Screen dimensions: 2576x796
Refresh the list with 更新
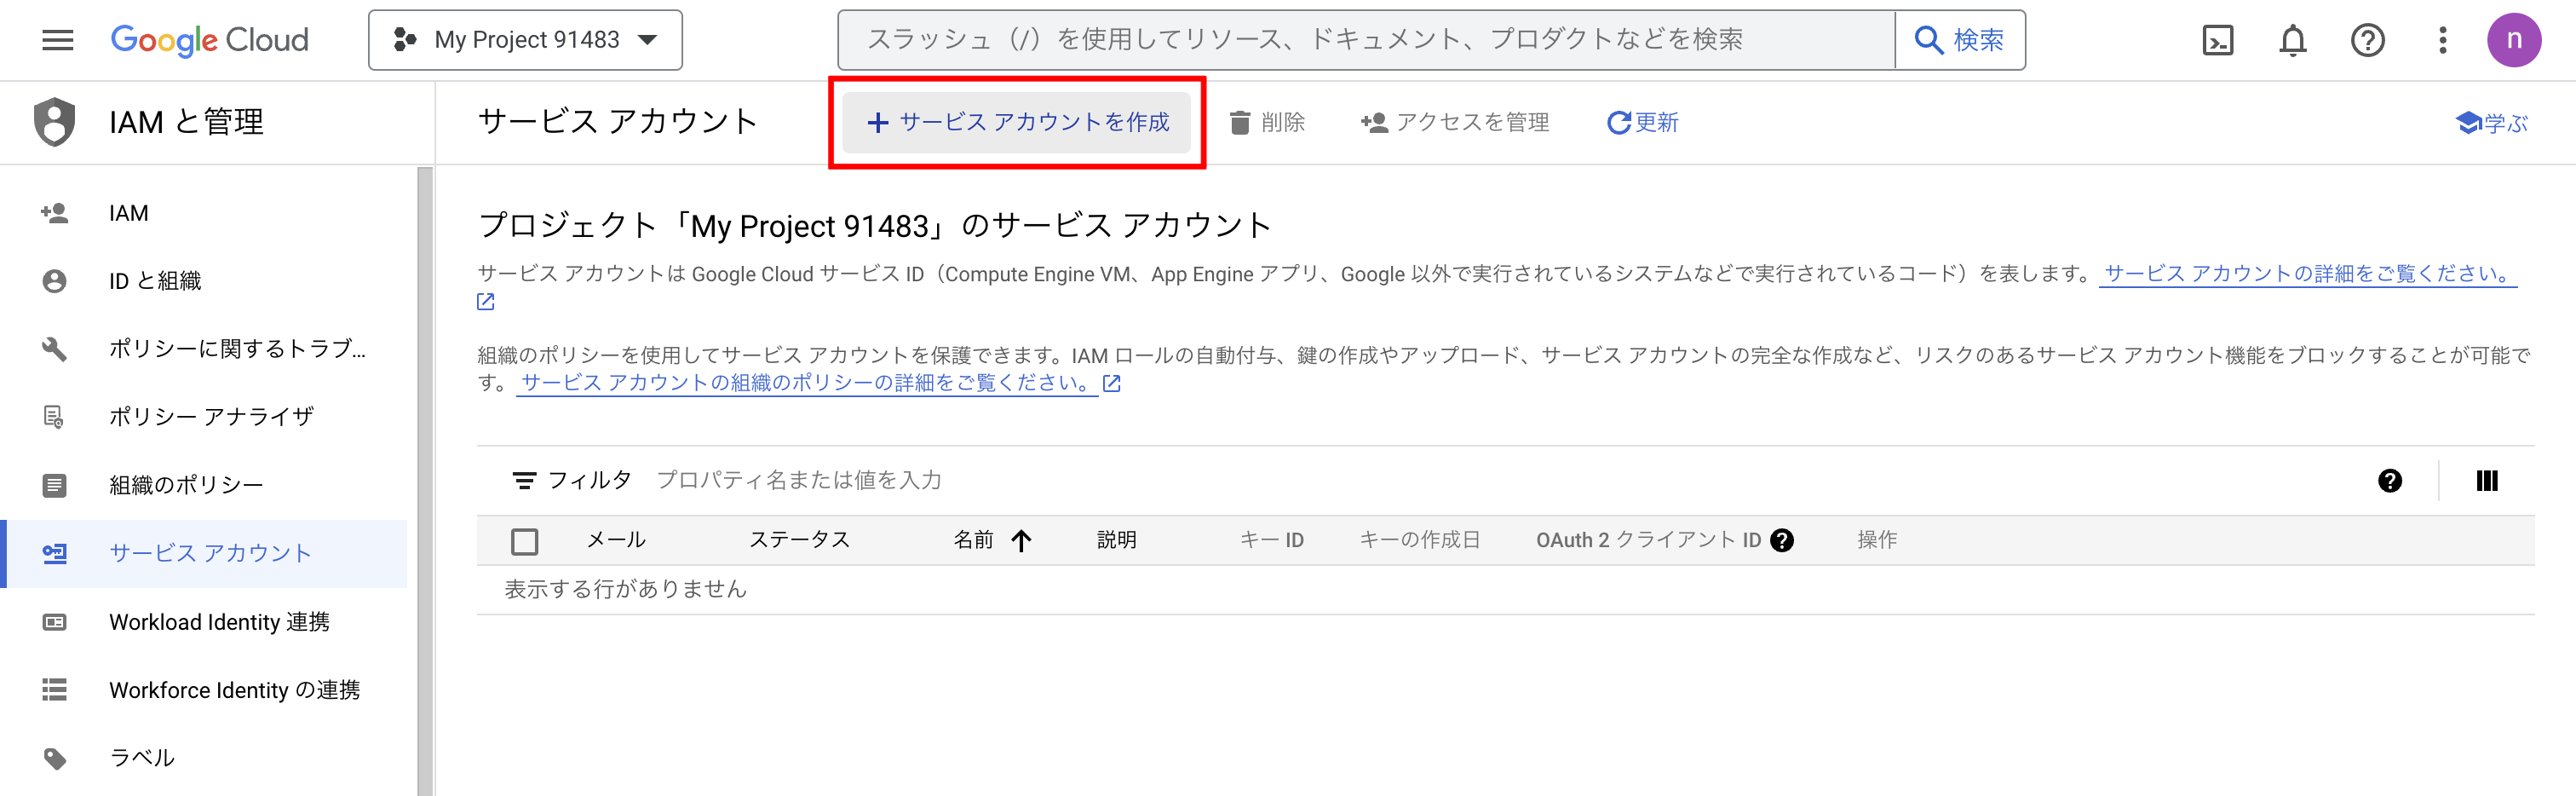click(x=1641, y=122)
